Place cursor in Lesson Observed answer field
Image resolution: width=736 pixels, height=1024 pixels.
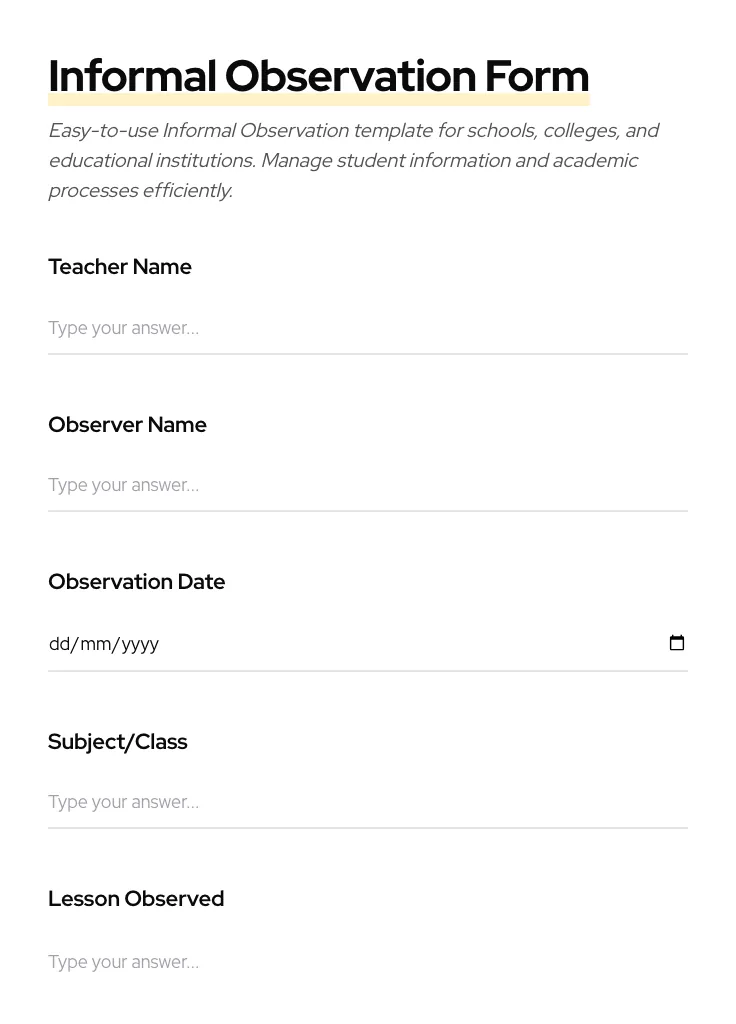[x=367, y=962]
